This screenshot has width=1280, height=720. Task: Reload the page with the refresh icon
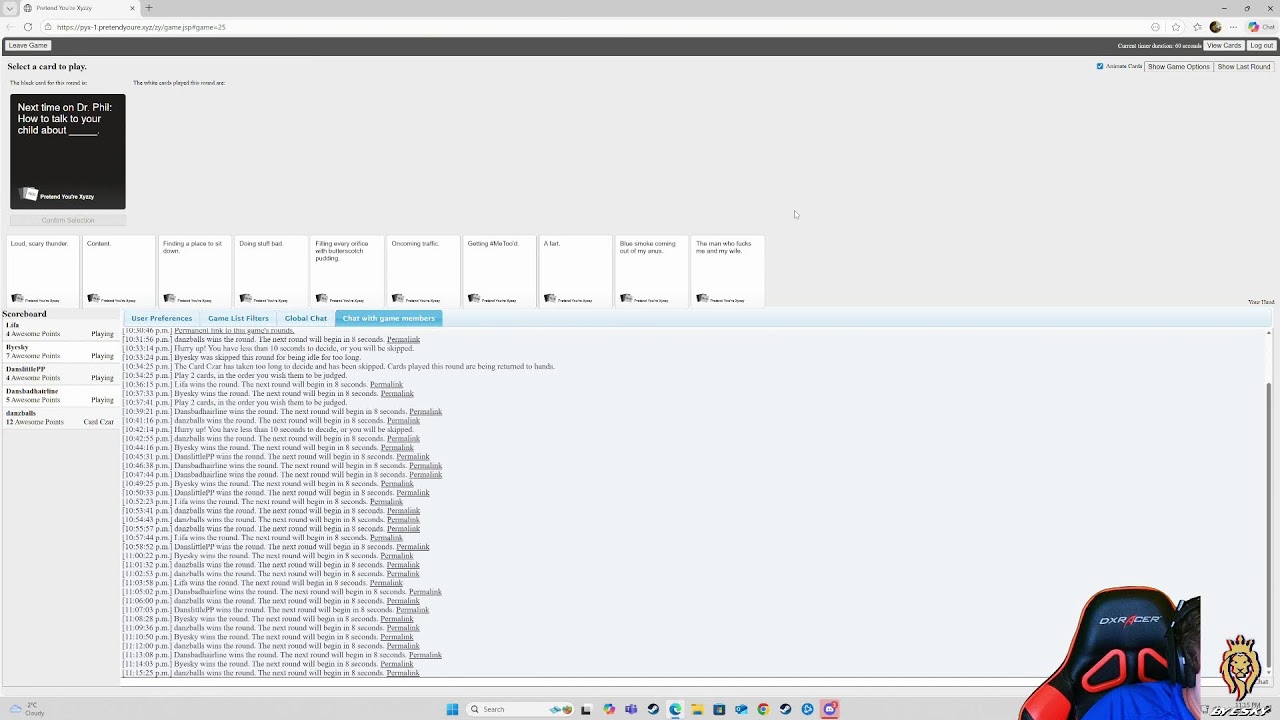point(27,27)
